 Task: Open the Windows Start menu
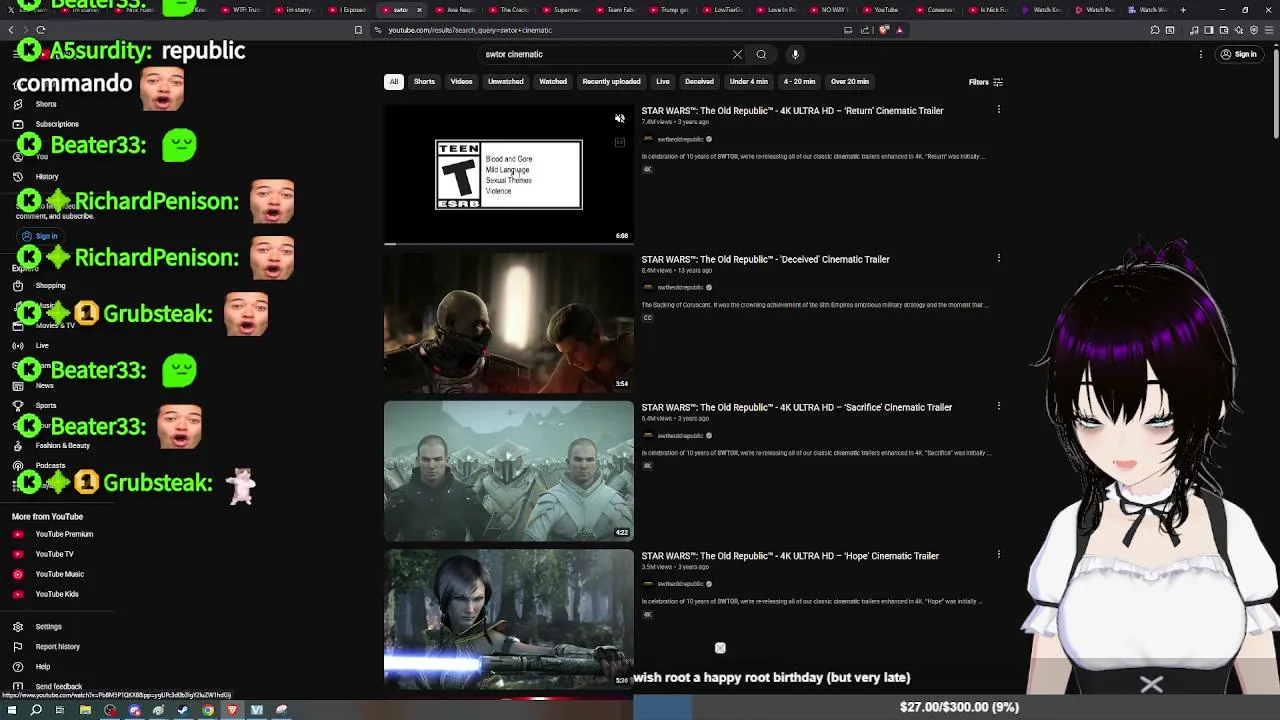tap(12, 710)
